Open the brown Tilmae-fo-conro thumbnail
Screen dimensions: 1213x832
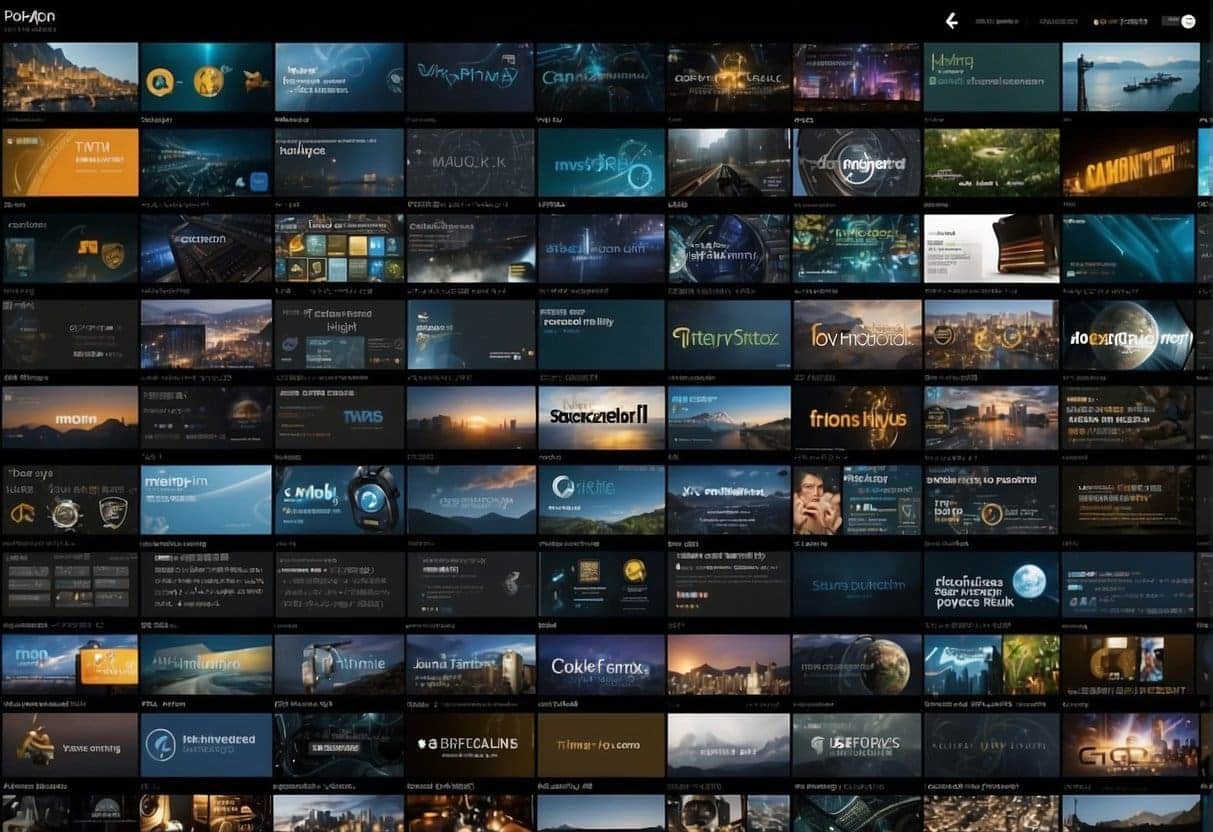601,745
